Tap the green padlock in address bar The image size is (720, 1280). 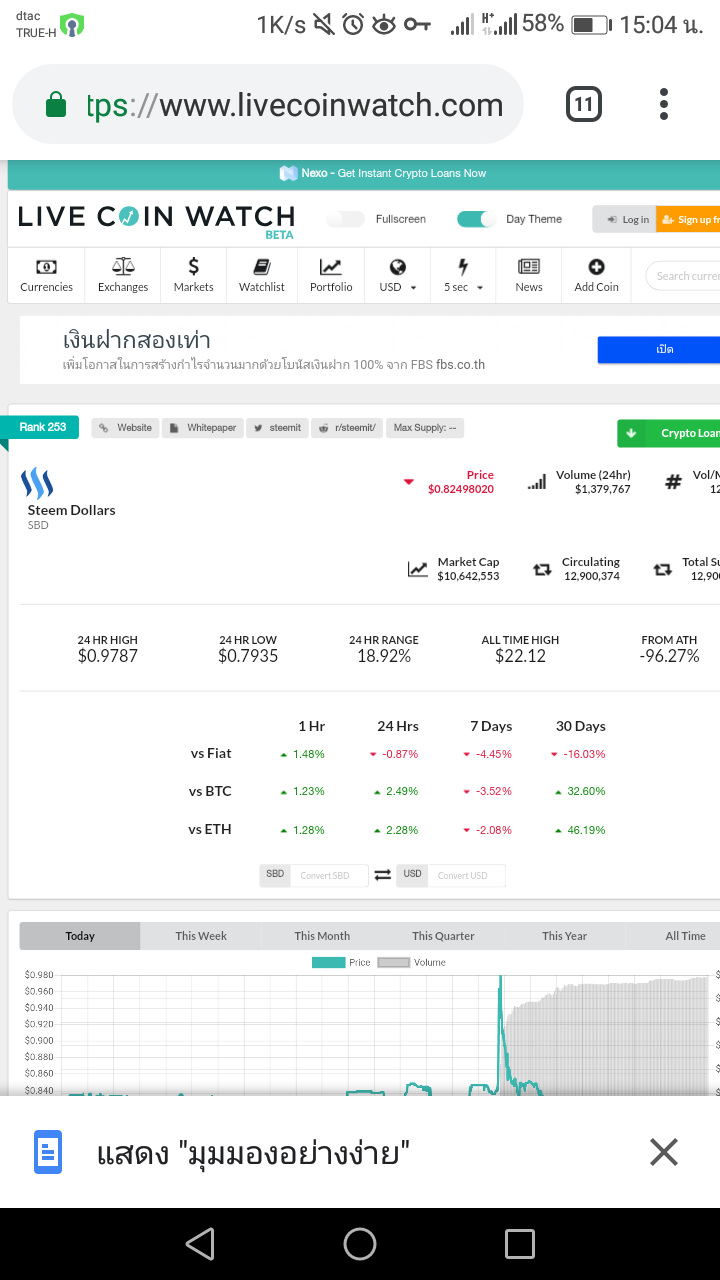click(56, 104)
